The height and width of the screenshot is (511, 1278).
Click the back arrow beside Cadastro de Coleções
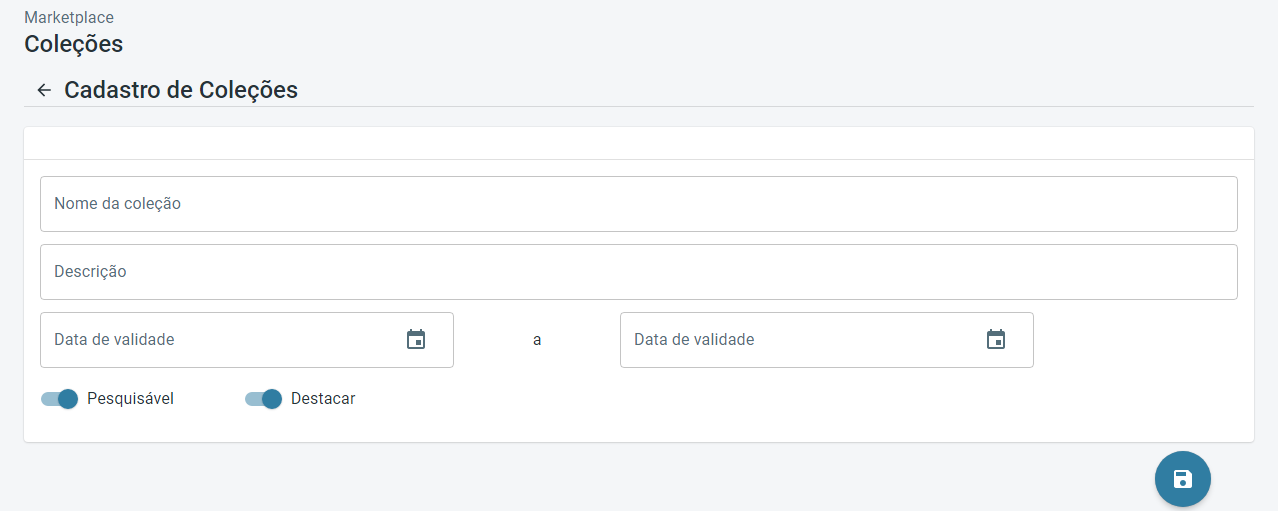(x=44, y=90)
